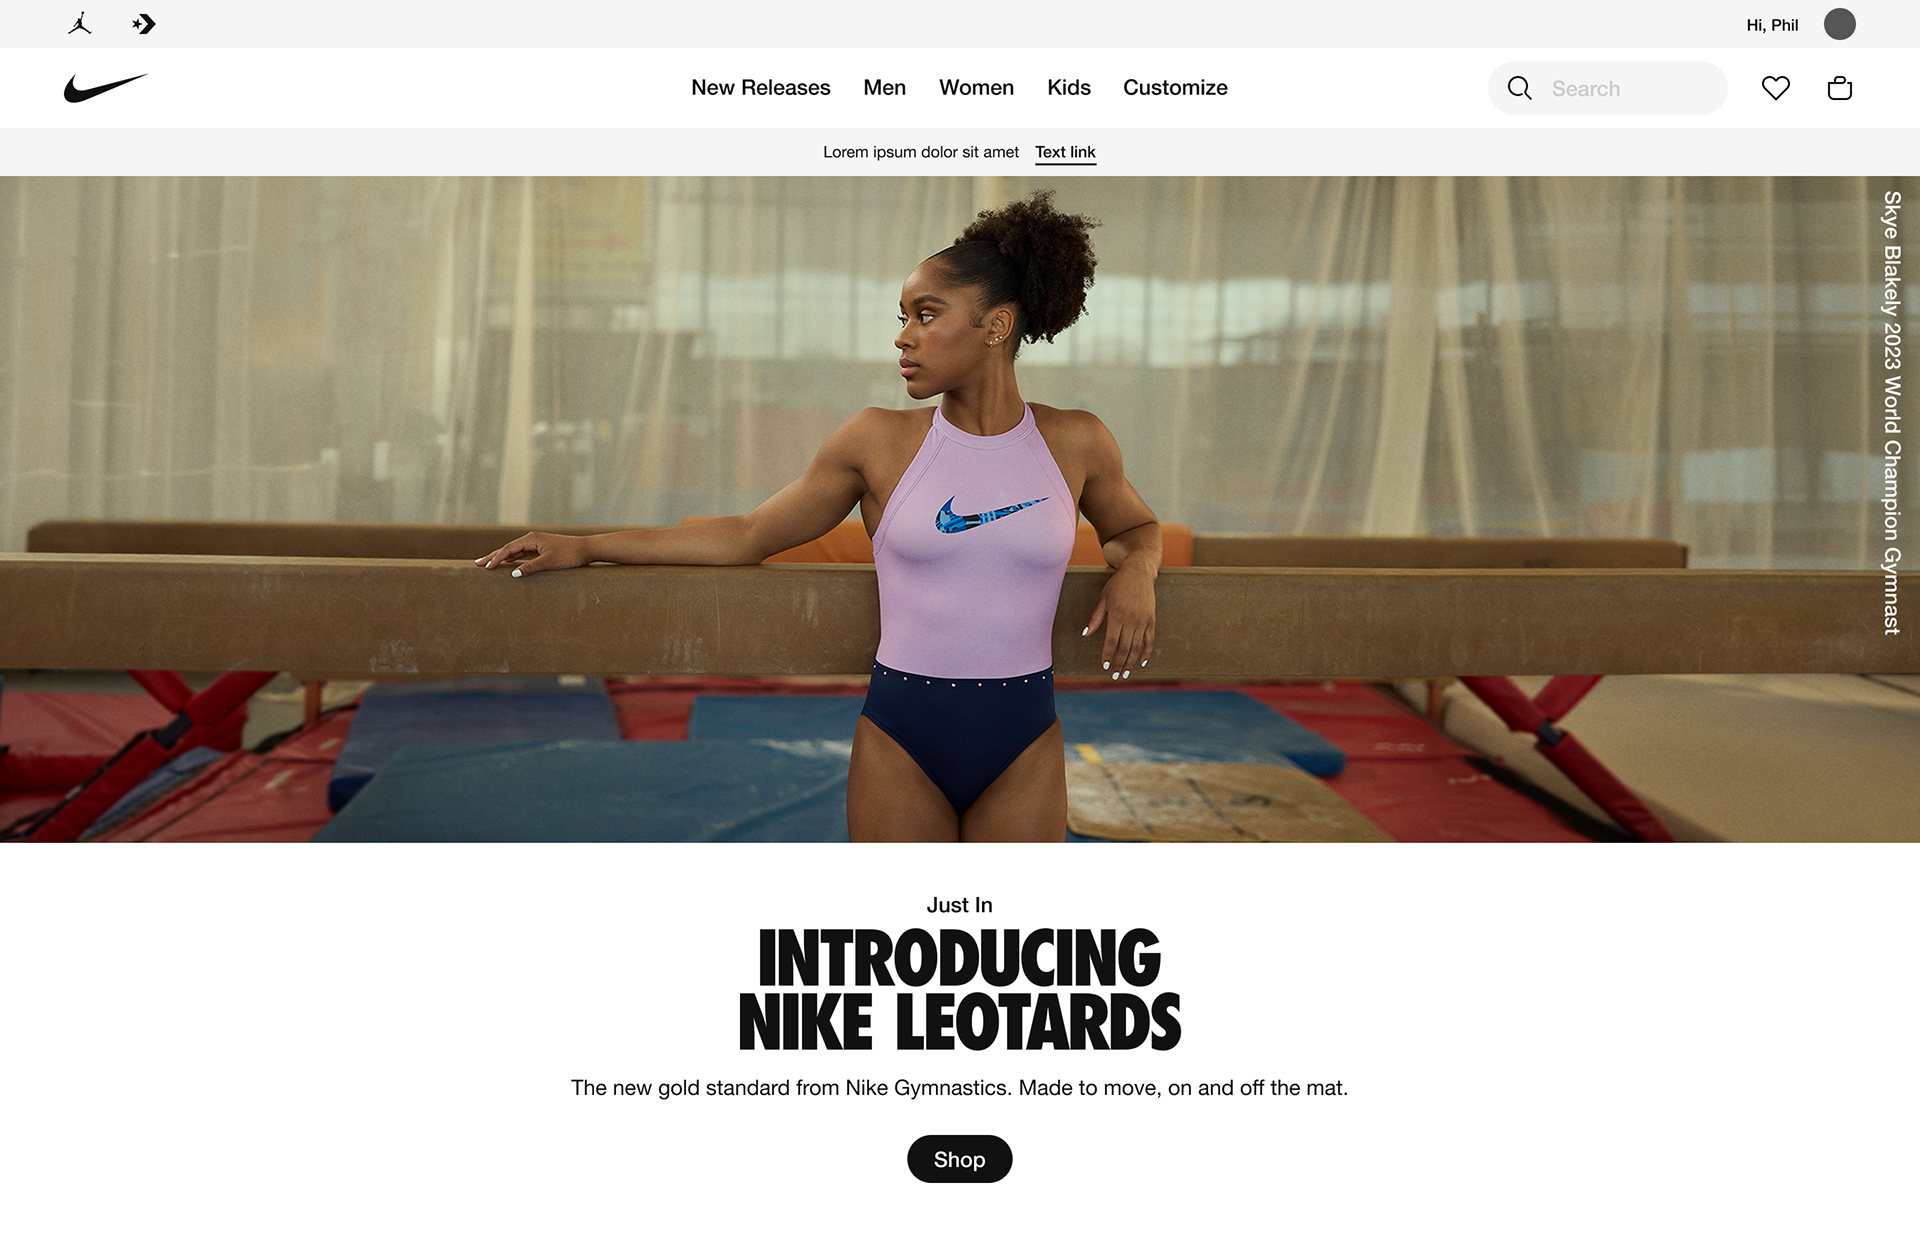Open the New Releases menu

pyautogui.click(x=761, y=88)
